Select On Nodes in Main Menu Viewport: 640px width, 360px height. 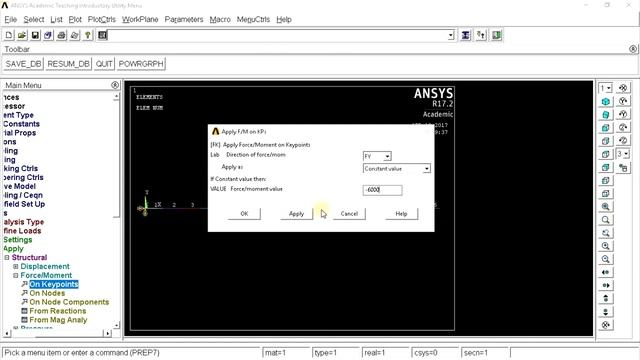tap(47, 293)
